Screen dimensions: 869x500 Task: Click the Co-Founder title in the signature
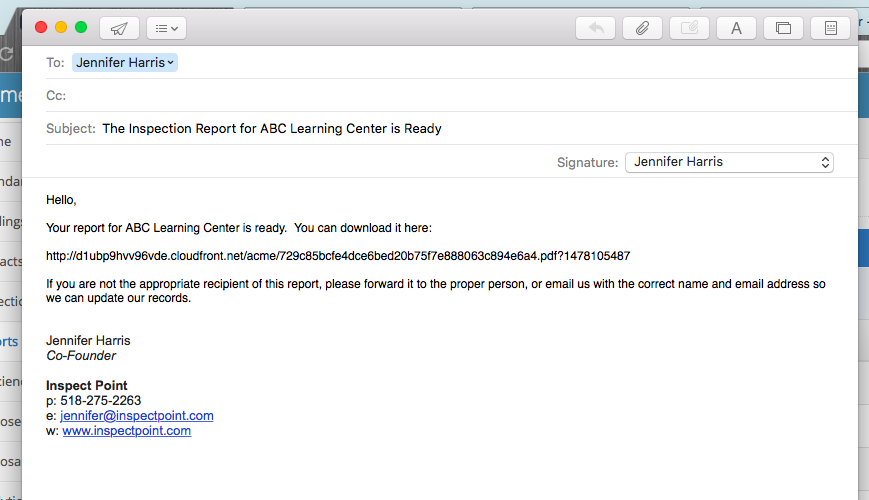[x=81, y=356]
